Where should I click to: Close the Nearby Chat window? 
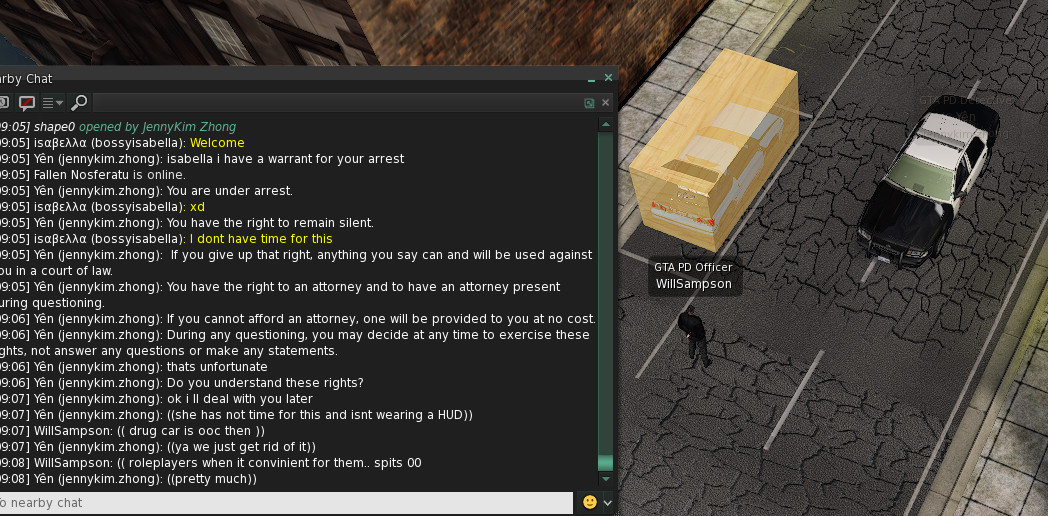[608, 78]
